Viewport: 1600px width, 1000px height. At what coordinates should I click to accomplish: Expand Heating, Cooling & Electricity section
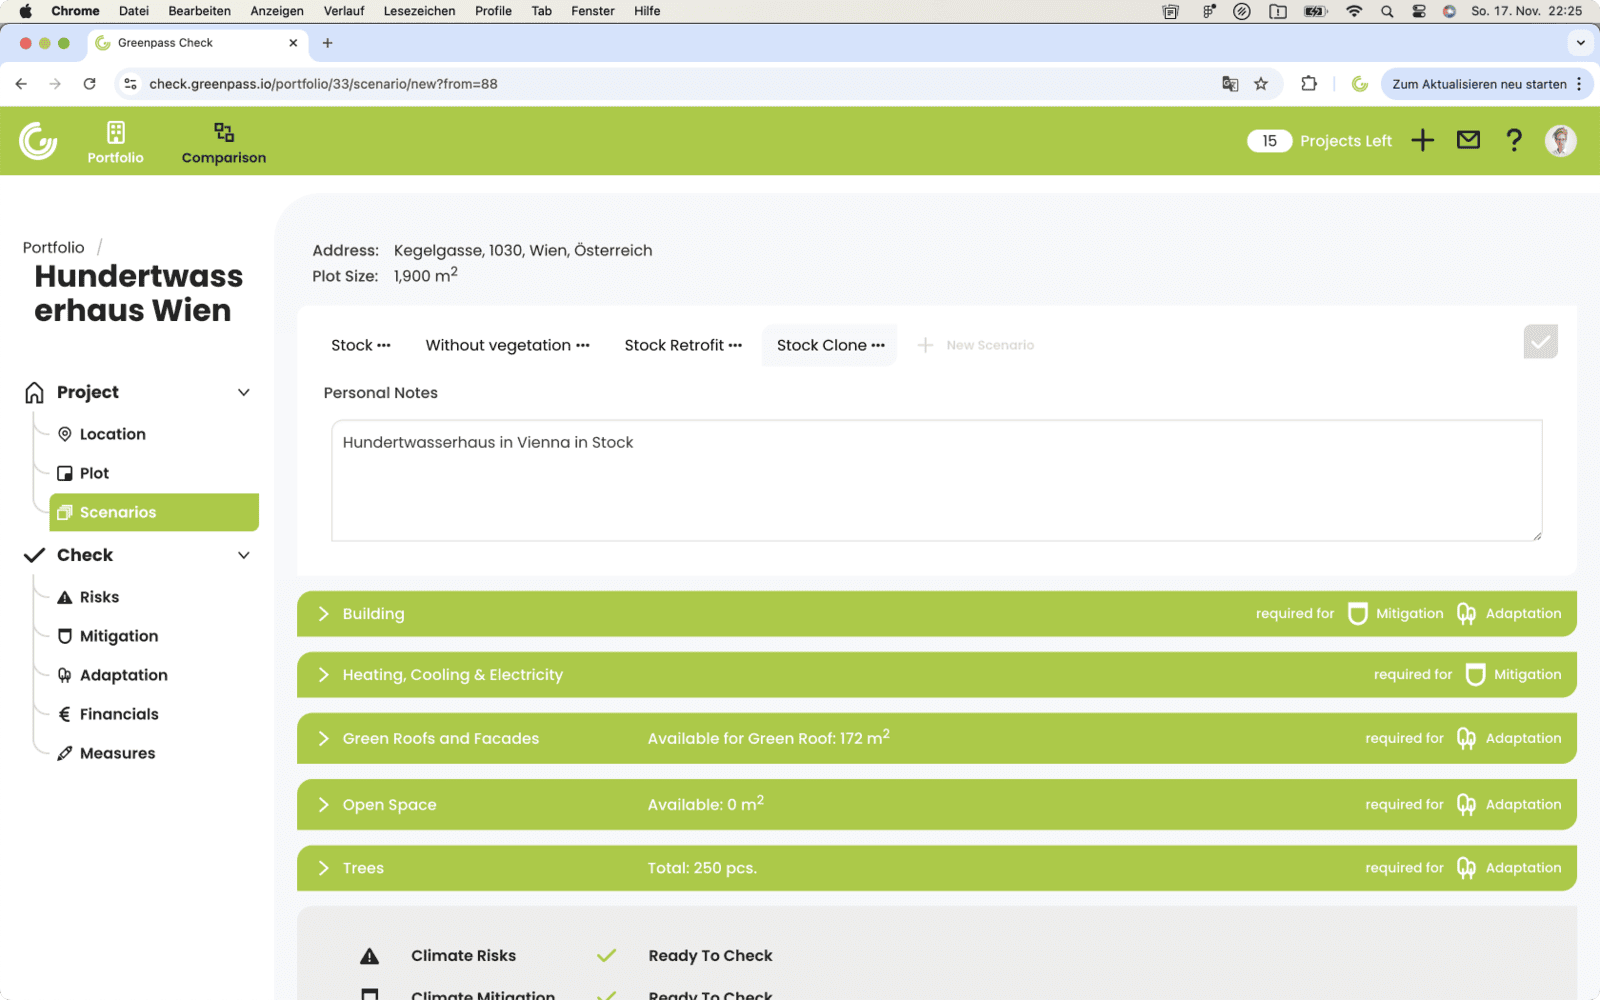click(x=323, y=675)
